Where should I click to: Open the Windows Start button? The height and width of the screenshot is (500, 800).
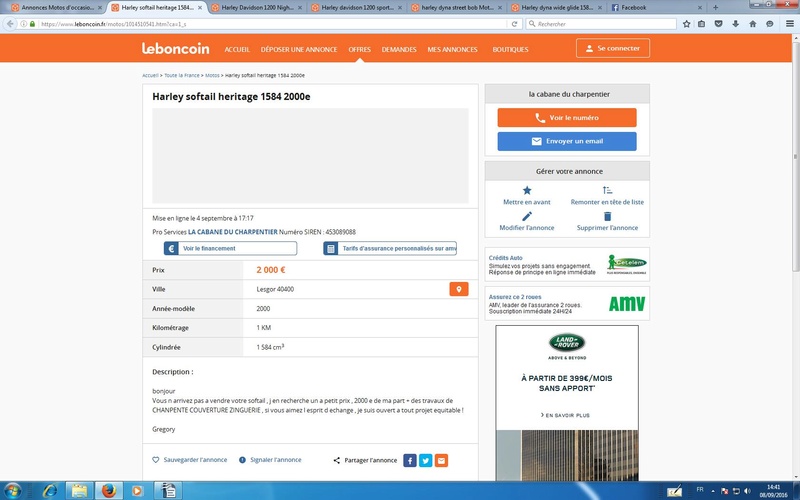12,491
